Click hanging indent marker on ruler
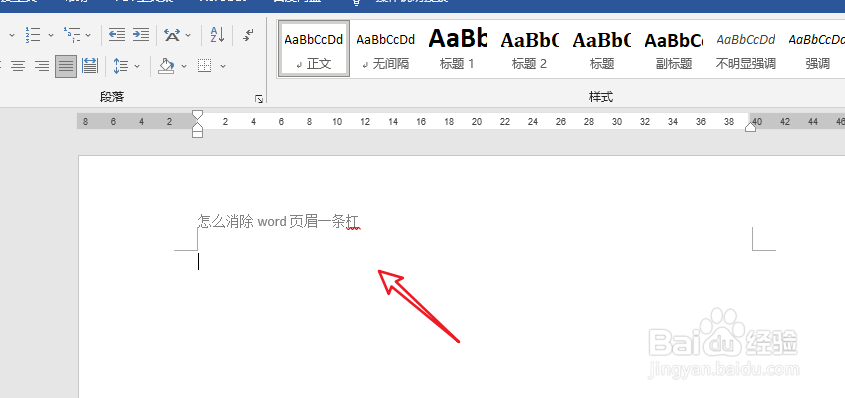 (198, 126)
